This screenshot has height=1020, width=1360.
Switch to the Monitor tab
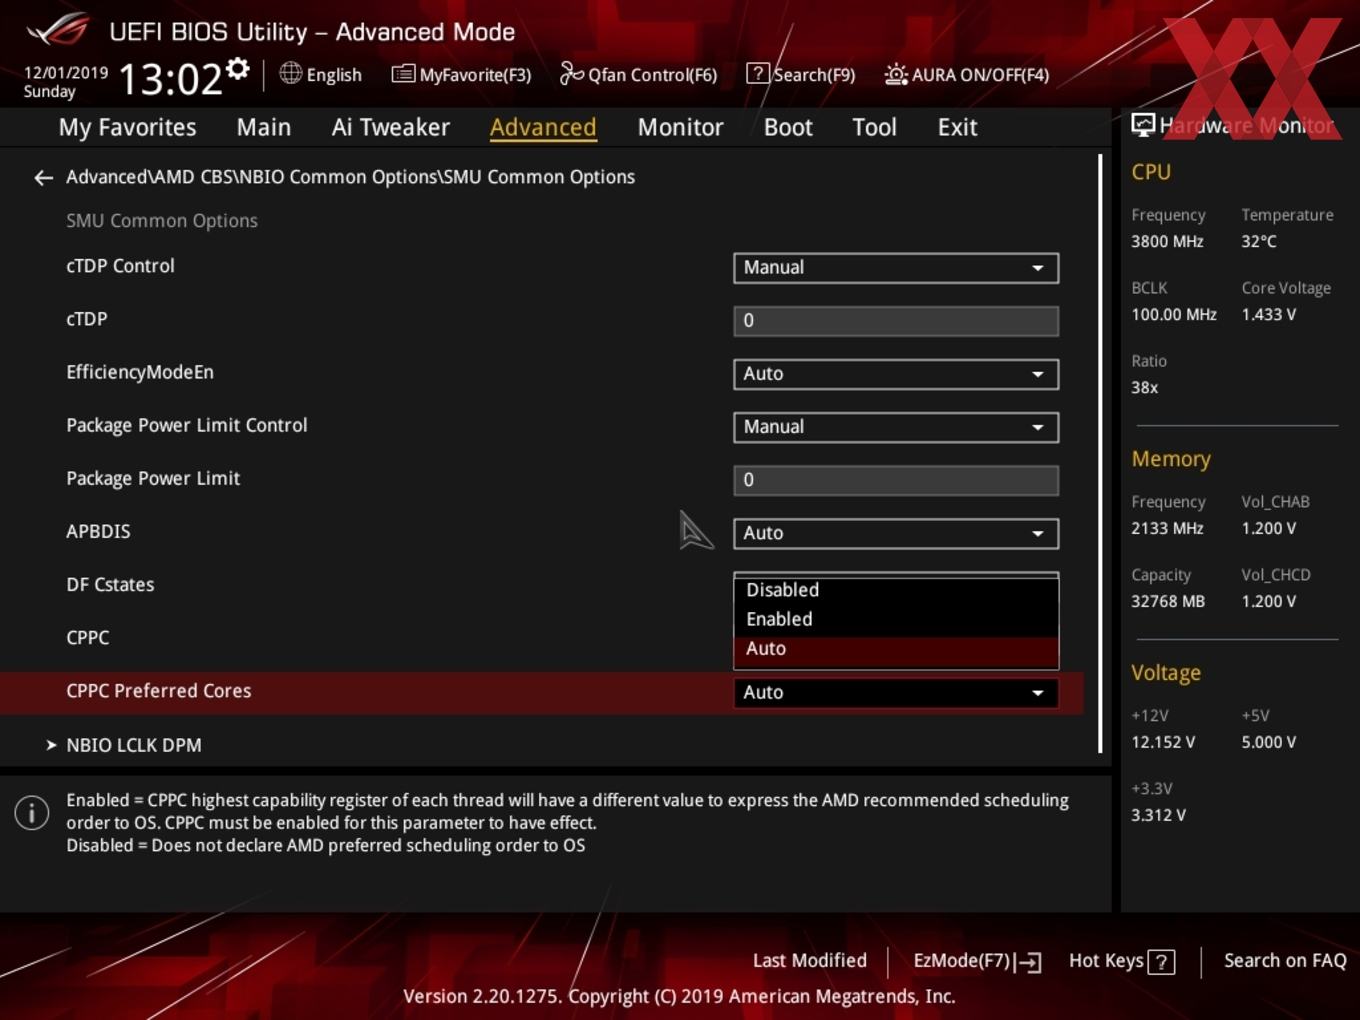pos(680,127)
